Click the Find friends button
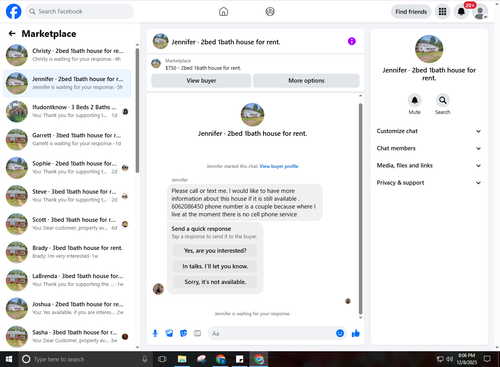 (411, 12)
